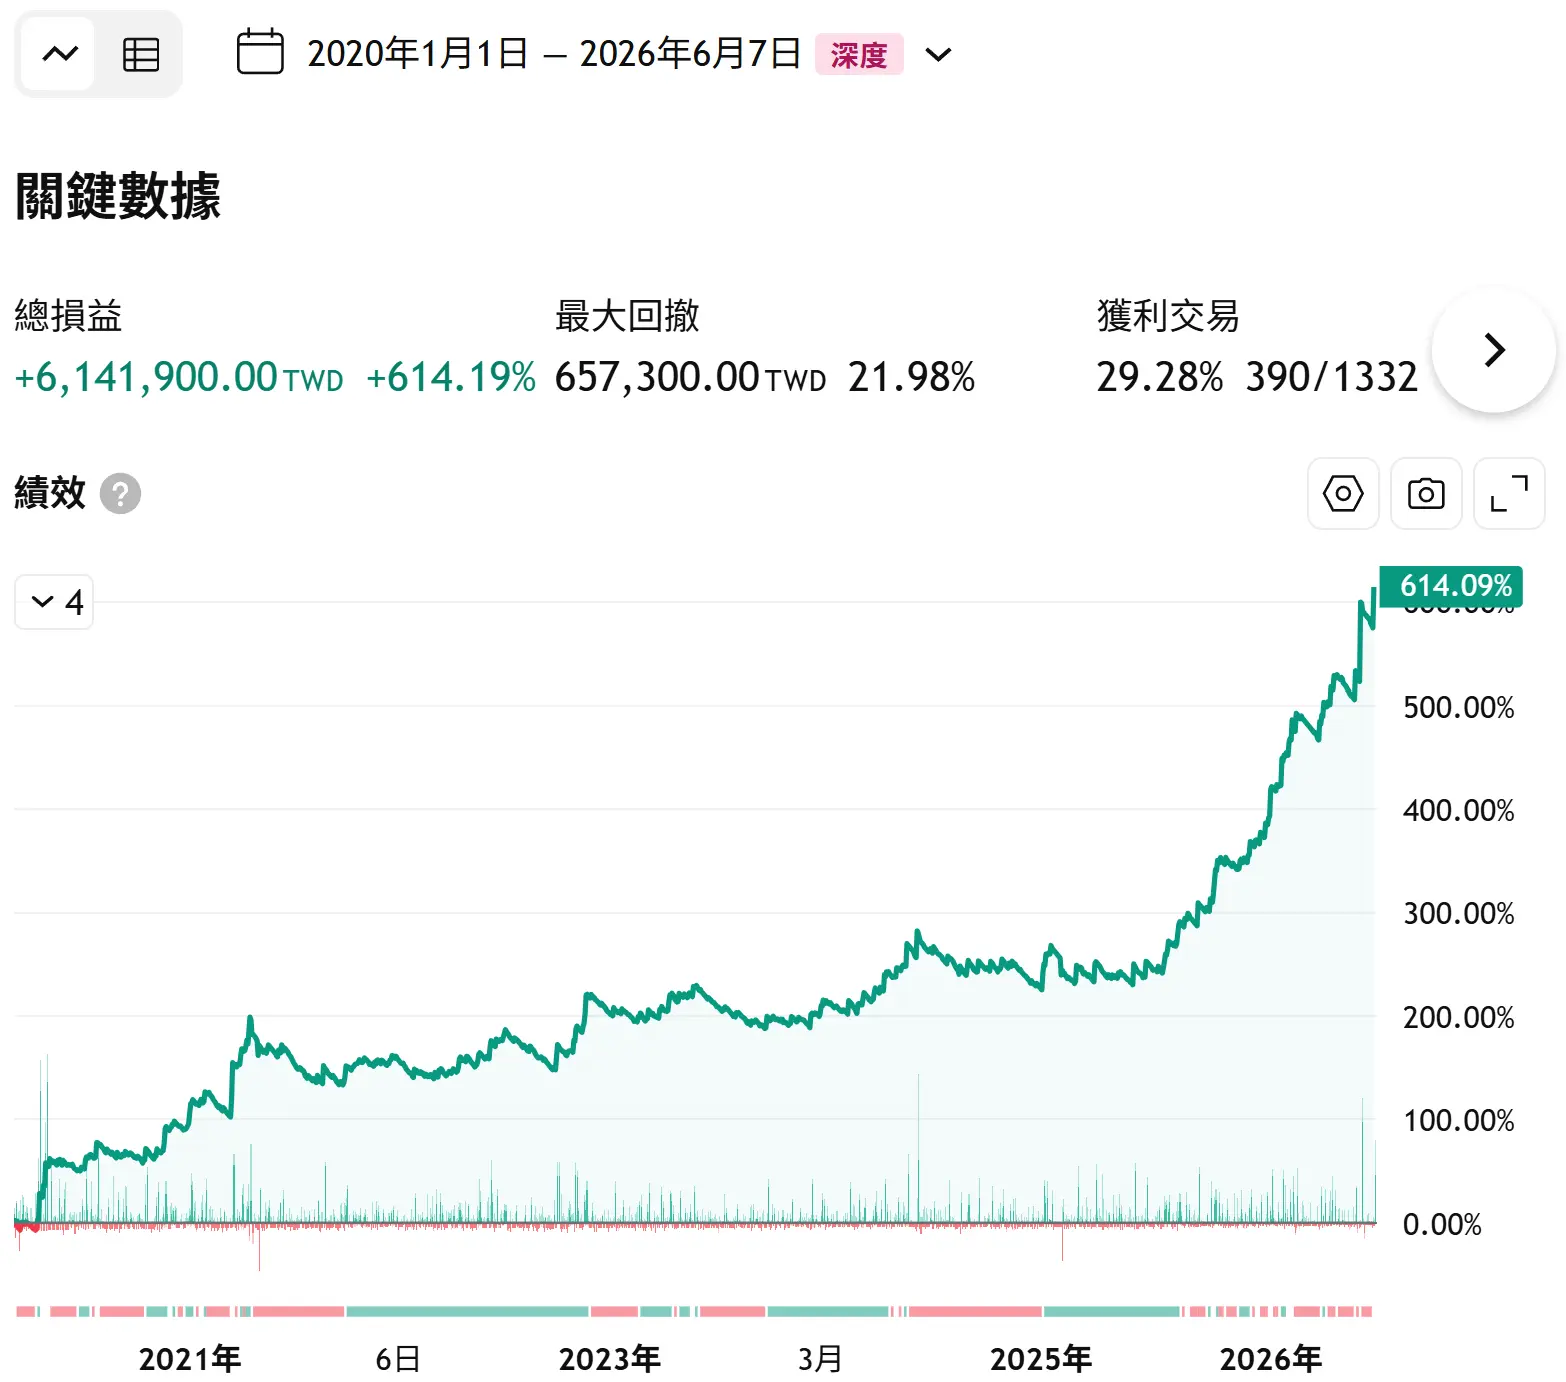This screenshot has height=1382, width=1566.
Task: Switch to the table list view icon
Action: 141,54
